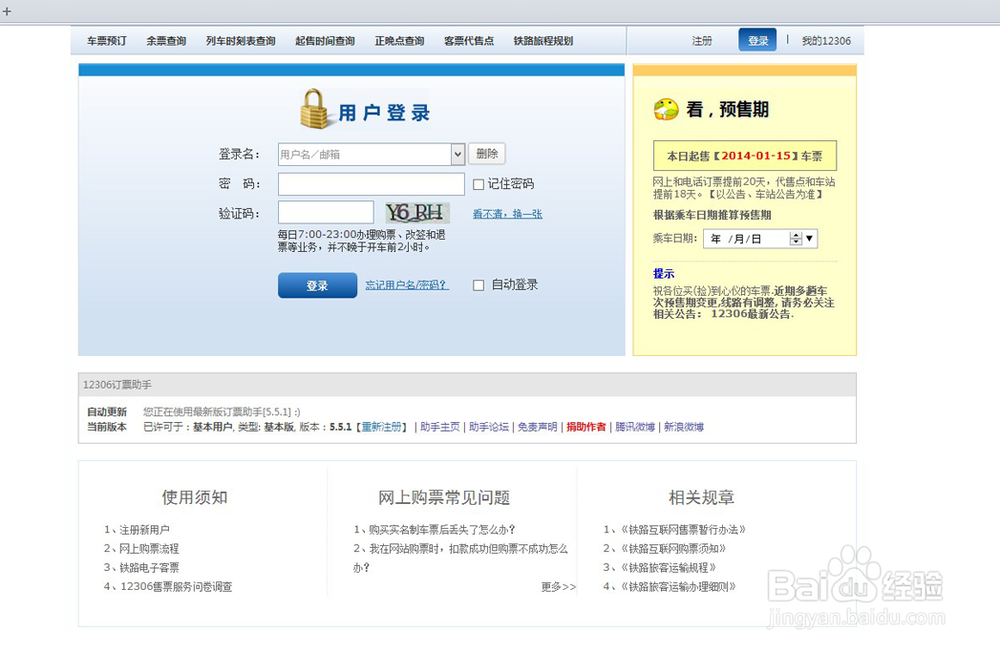This screenshot has width=1000, height=652.
Task: Click 2、网上购票流程 under 使用须知
Action: 141,549
